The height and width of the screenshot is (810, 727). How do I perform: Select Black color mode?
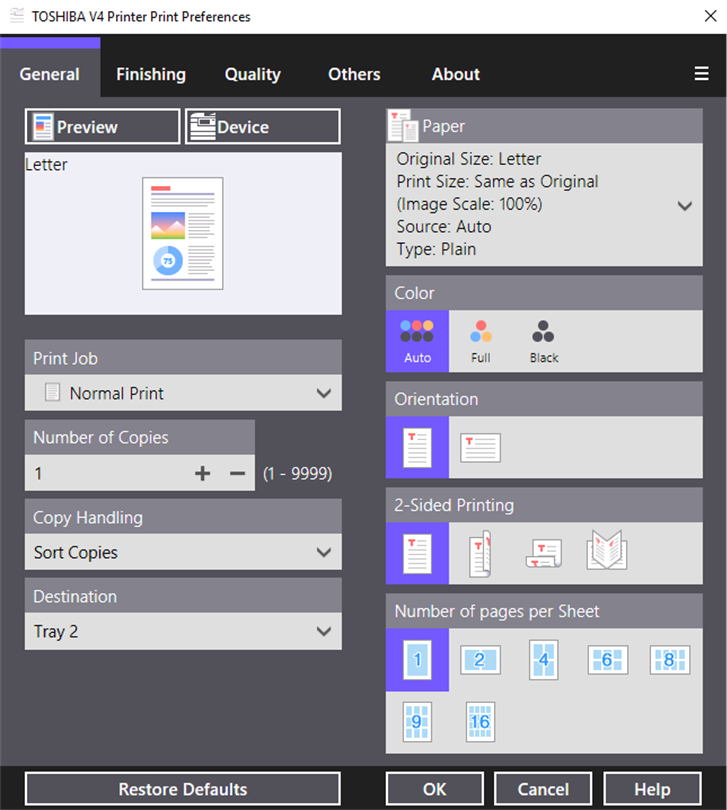(x=544, y=341)
